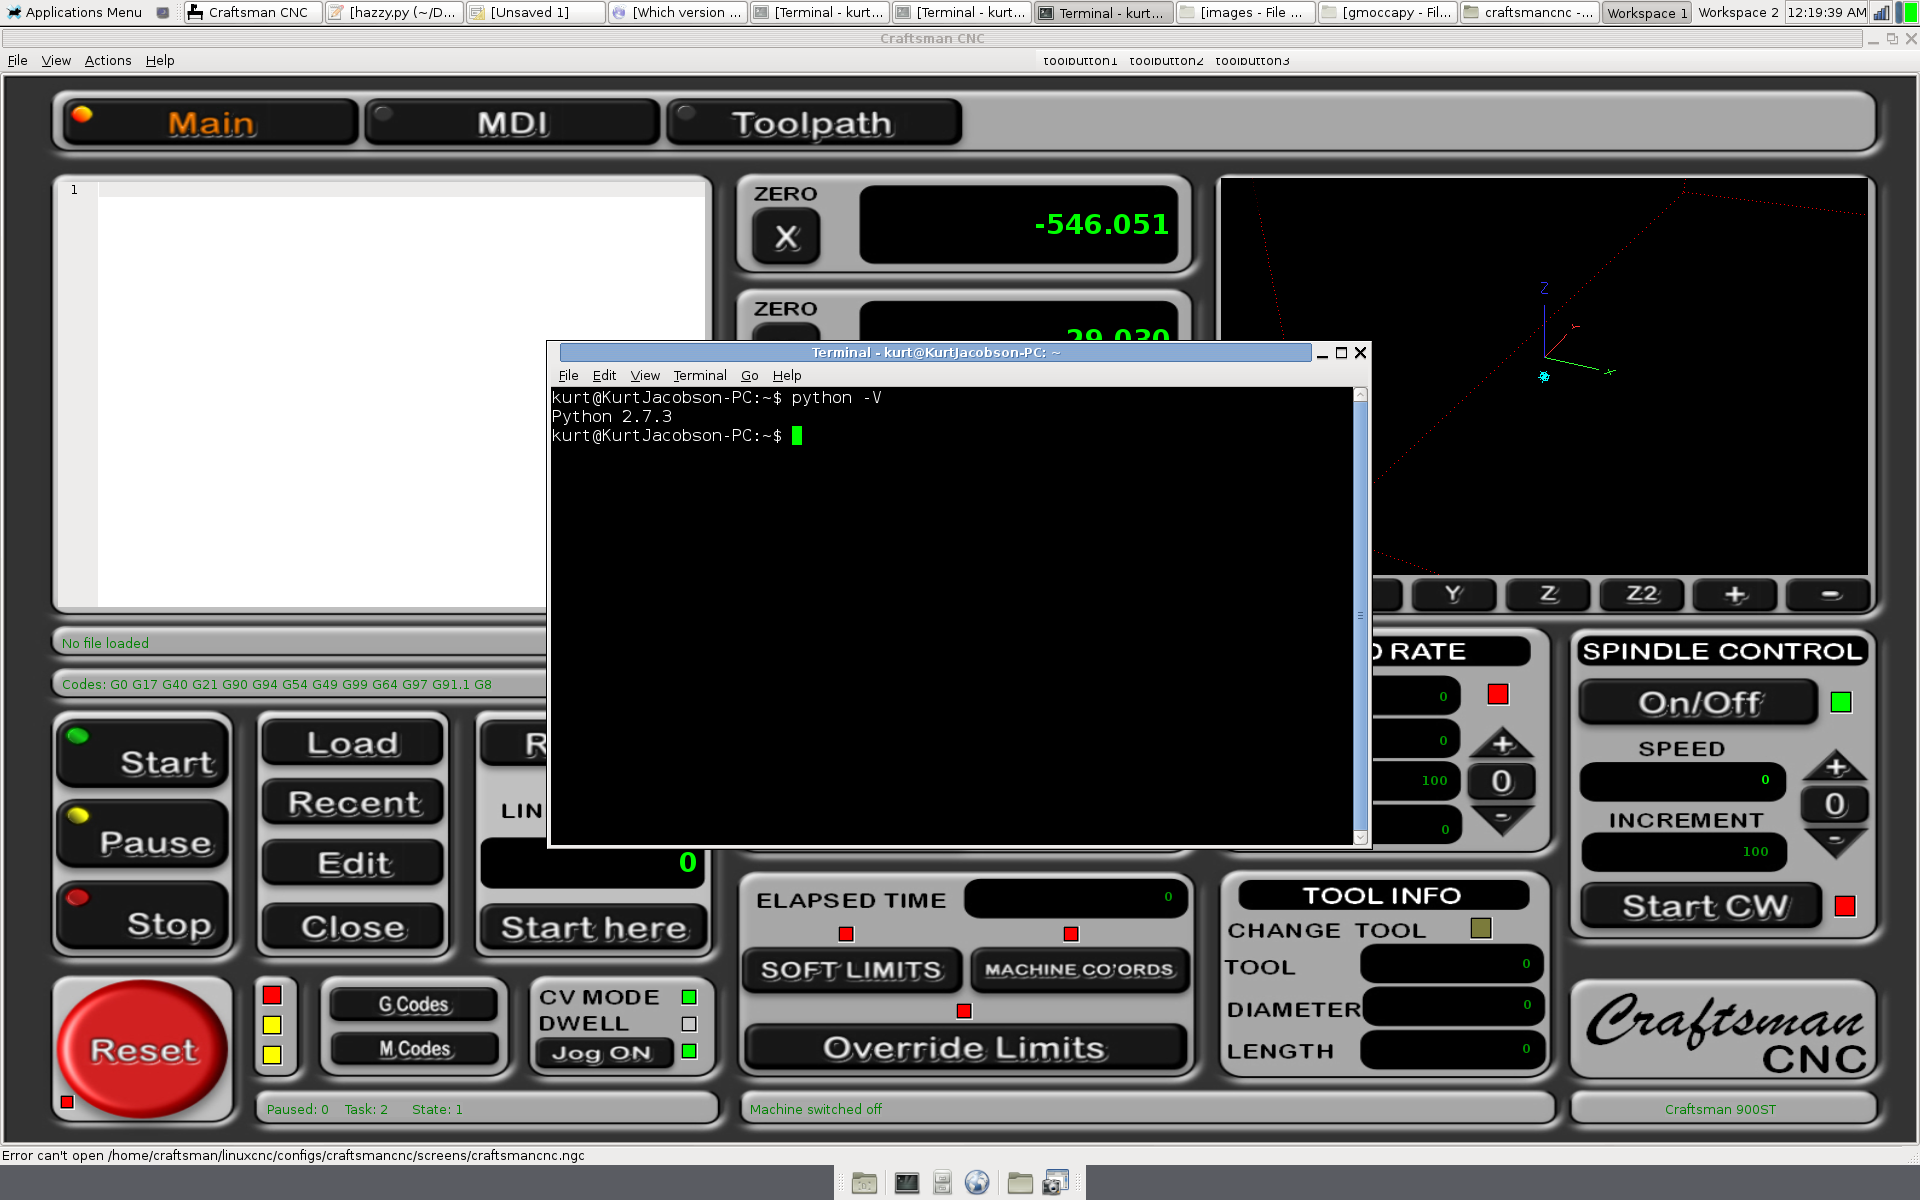Screen dimensions: 1920x1200
Task: Click toolbutton1 in the toolbar
Action: coord(1080,60)
